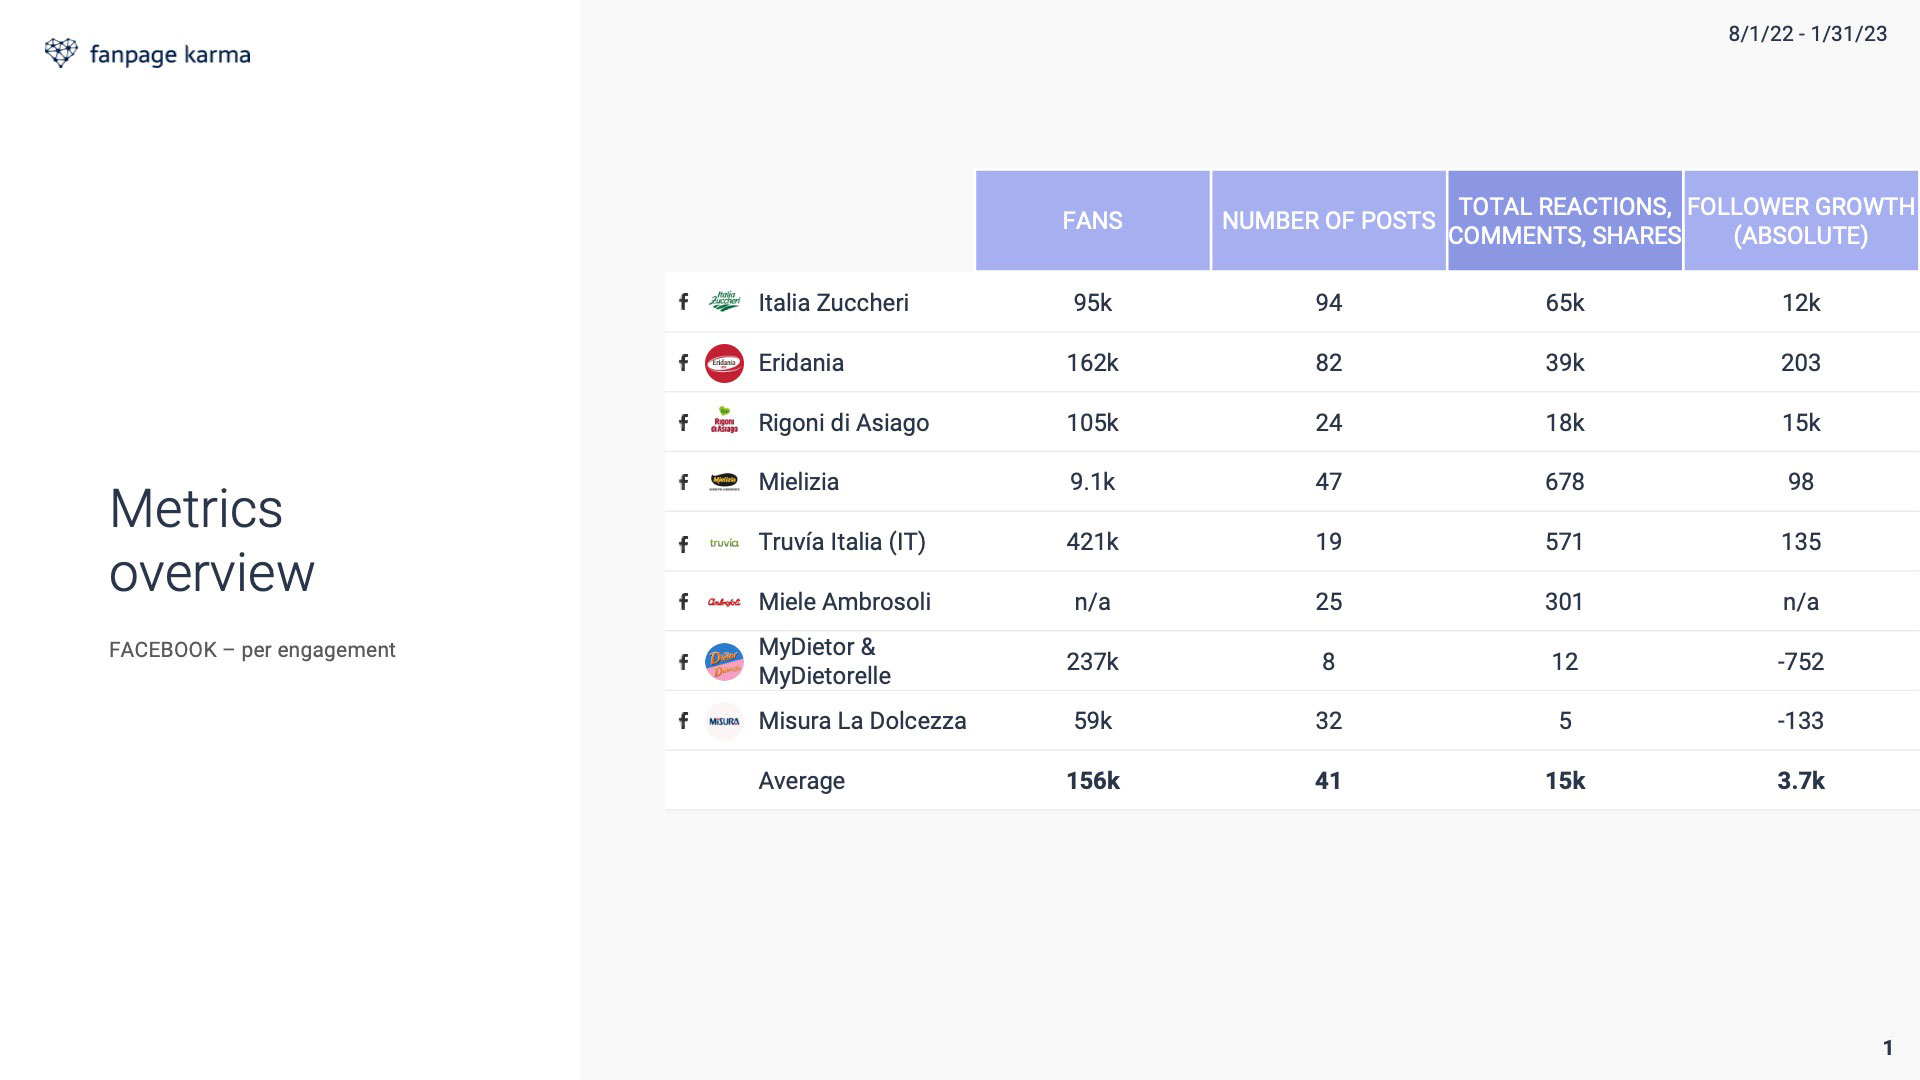This screenshot has height=1080, width=1920.
Task: Click the Italia Zuccheri brand logo
Action: tap(724, 302)
